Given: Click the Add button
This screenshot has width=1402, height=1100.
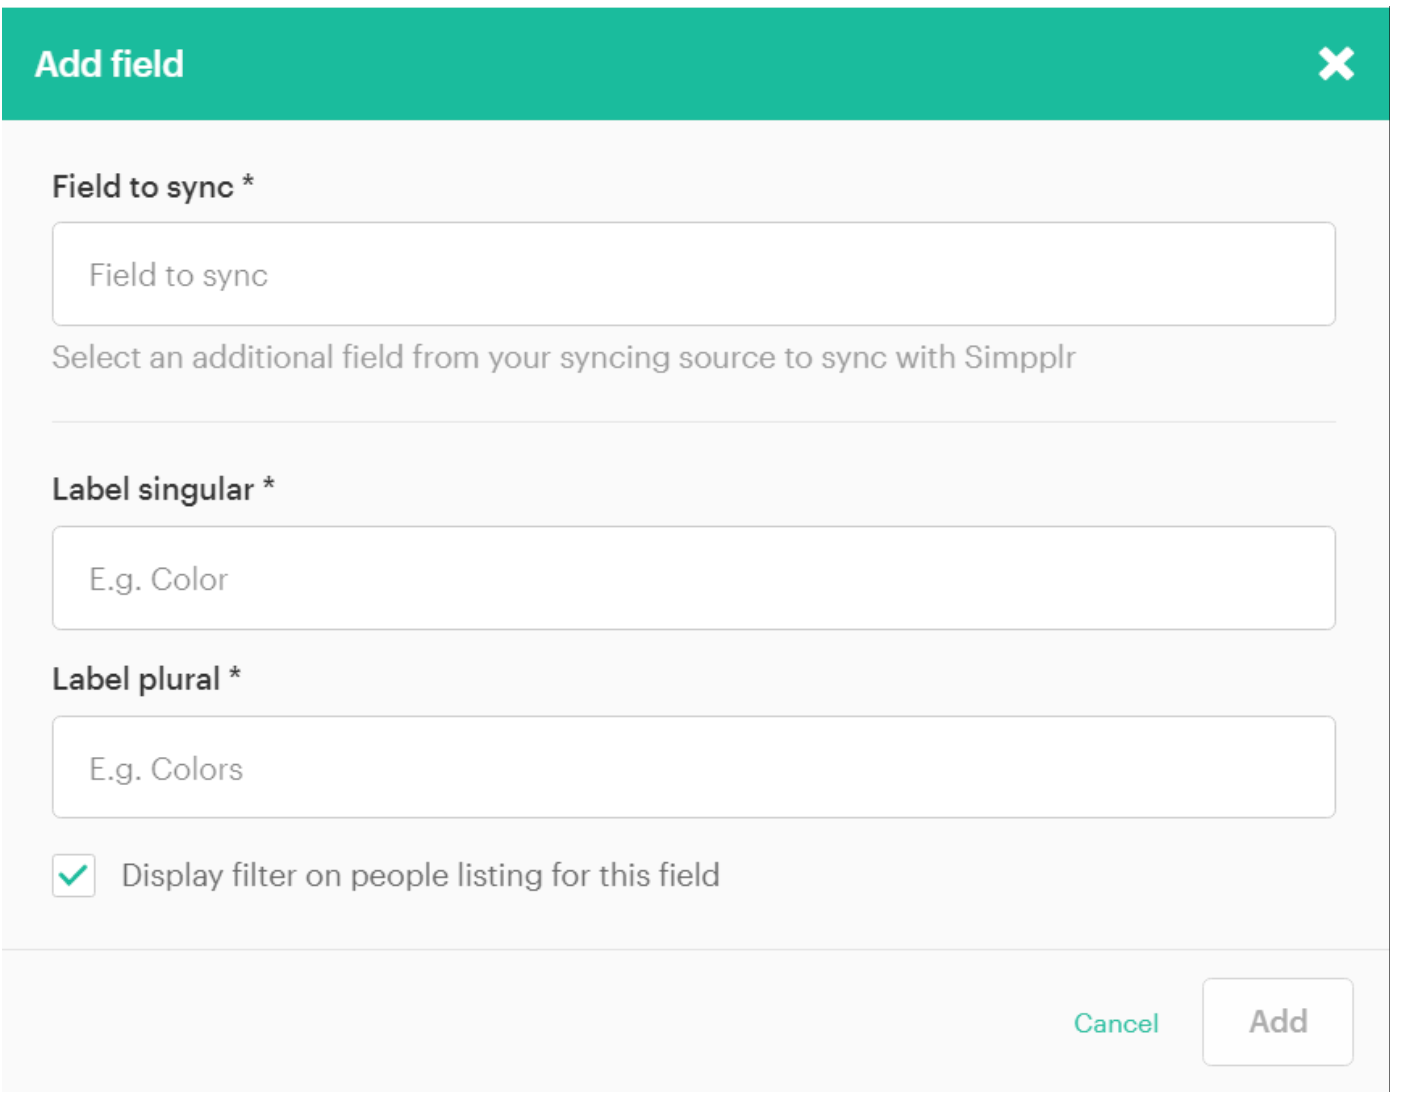Looking at the screenshot, I should [1278, 1021].
